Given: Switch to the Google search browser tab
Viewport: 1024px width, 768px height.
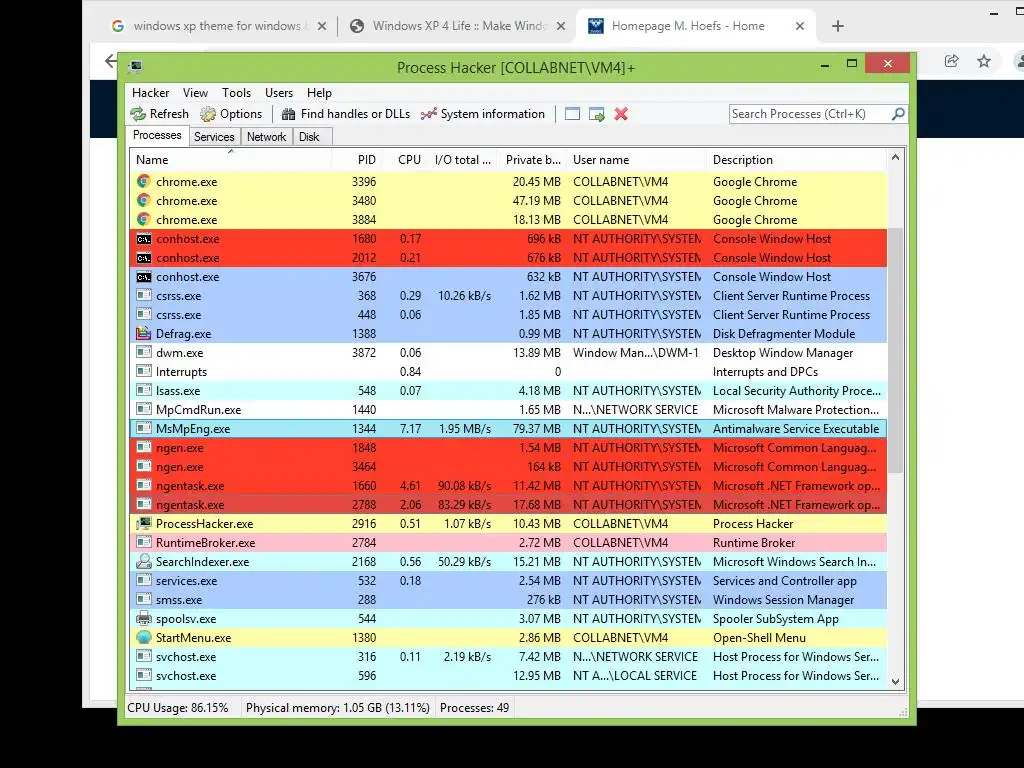Looking at the screenshot, I should pos(219,26).
